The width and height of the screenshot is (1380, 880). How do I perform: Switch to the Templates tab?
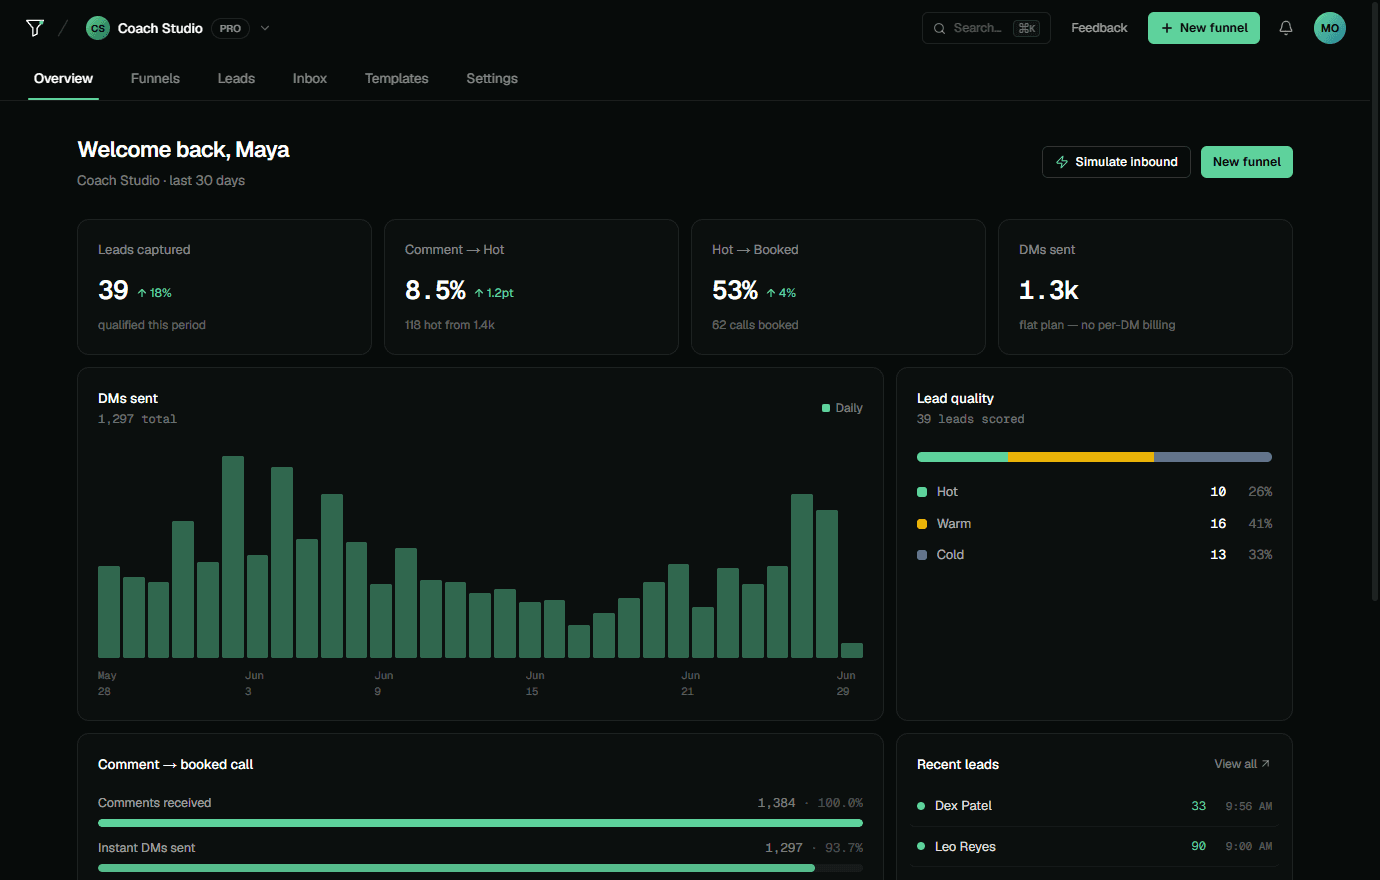pos(397,78)
